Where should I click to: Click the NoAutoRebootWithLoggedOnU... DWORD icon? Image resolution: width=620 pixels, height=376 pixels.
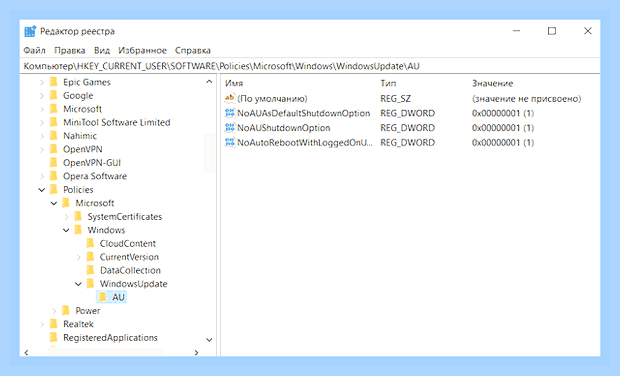point(230,142)
